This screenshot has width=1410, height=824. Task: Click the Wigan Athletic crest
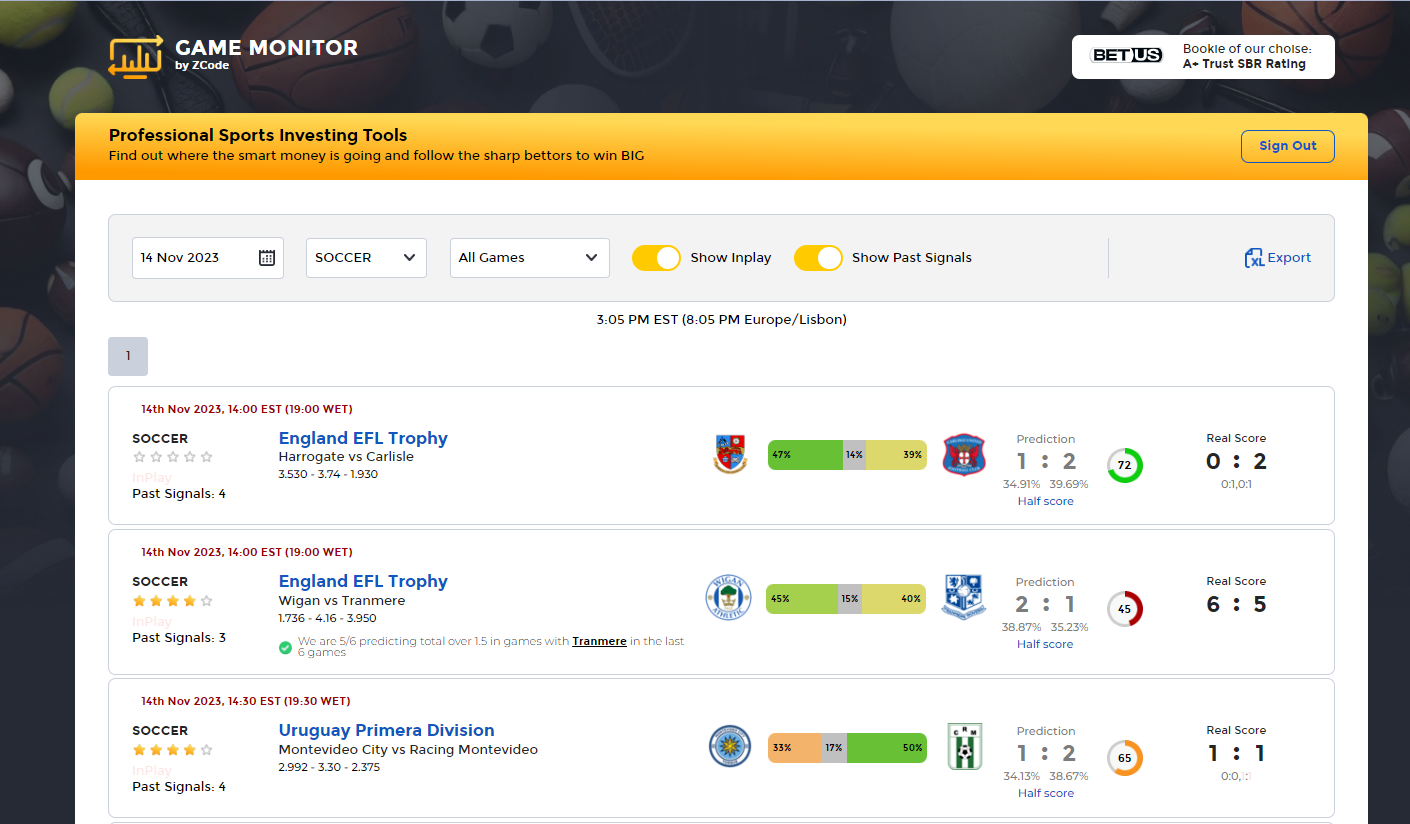[x=727, y=598]
